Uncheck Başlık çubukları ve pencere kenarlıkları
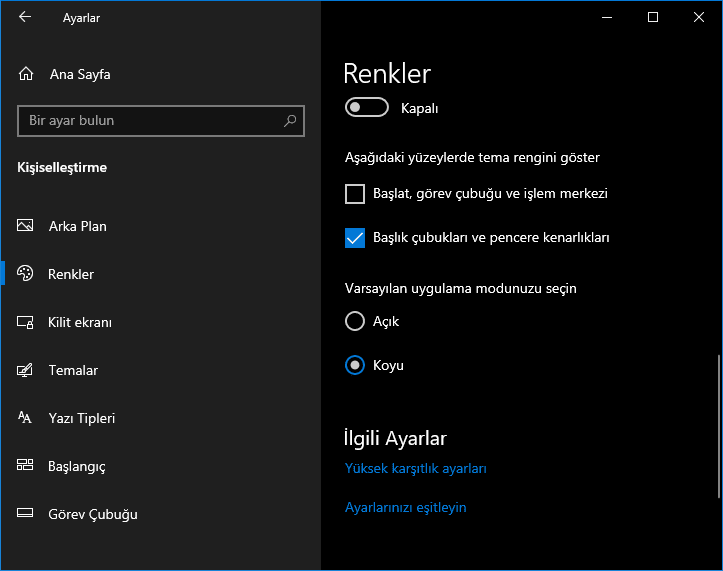 (355, 238)
